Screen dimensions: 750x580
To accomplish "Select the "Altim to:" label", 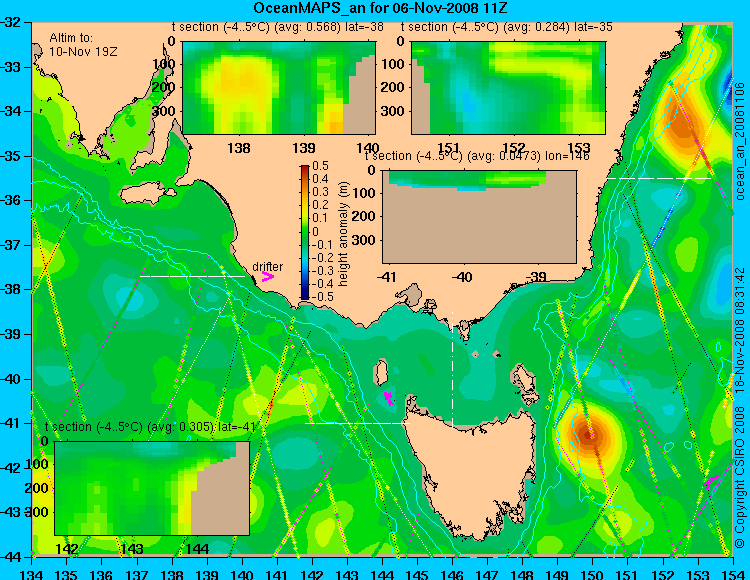I will (x=71, y=38).
